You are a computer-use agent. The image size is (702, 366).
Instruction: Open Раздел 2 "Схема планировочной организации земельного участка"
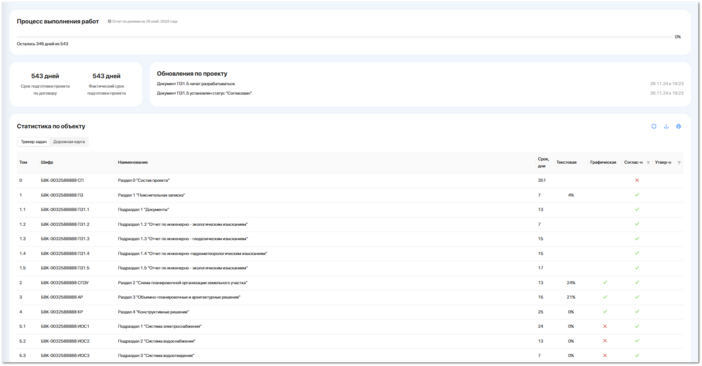[183, 283]
